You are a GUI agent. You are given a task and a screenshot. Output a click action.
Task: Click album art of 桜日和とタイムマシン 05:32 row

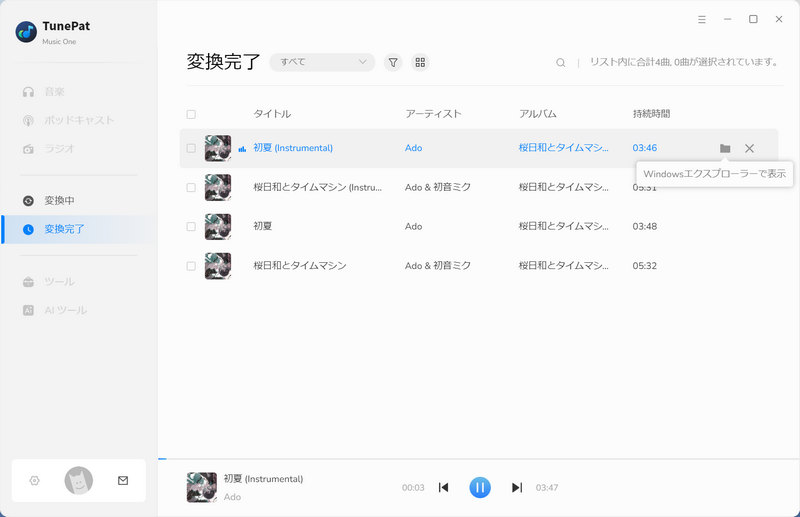click(218, 266)
